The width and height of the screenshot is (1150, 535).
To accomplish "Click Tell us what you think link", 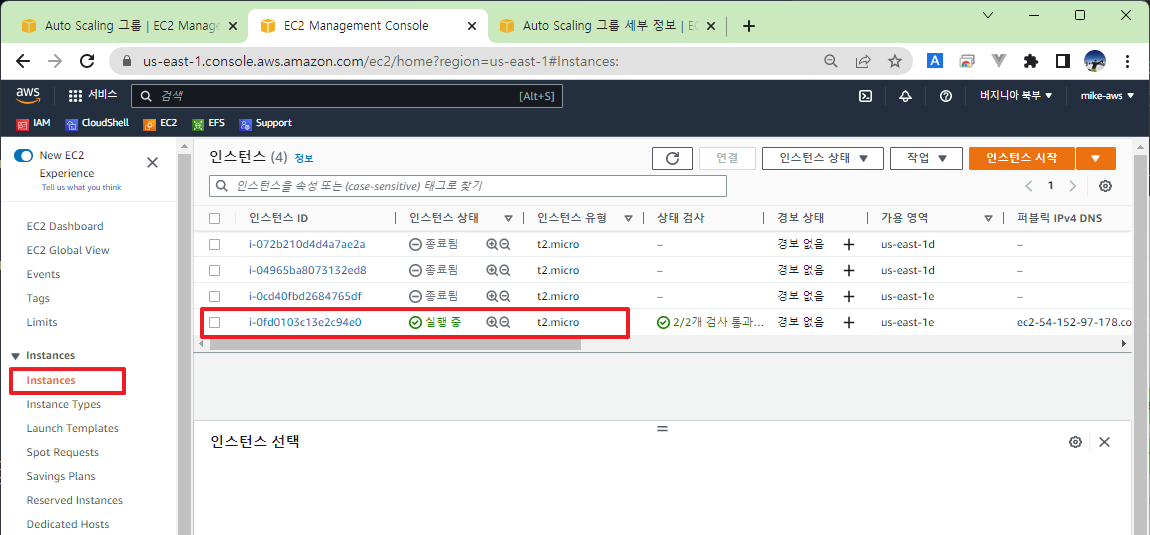I will (81, 187).
